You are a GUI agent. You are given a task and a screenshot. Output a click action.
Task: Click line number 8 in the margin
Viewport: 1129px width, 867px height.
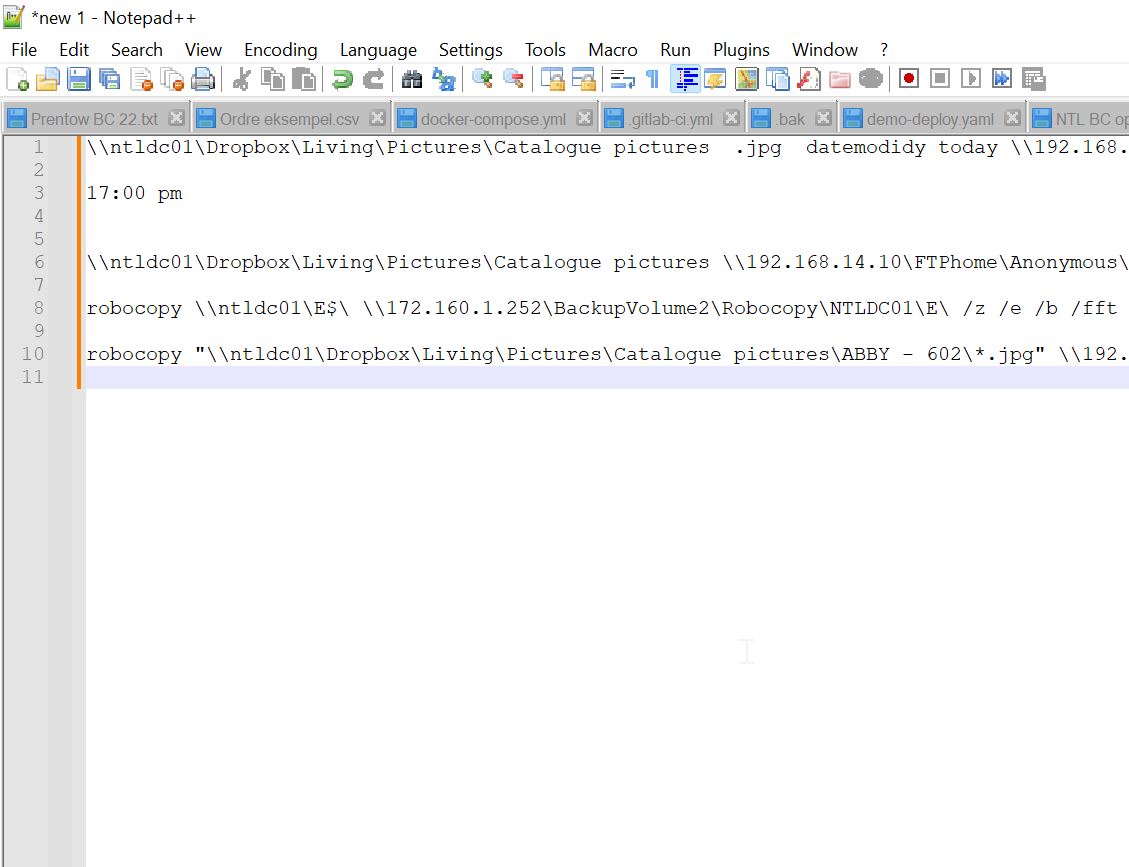39,308
